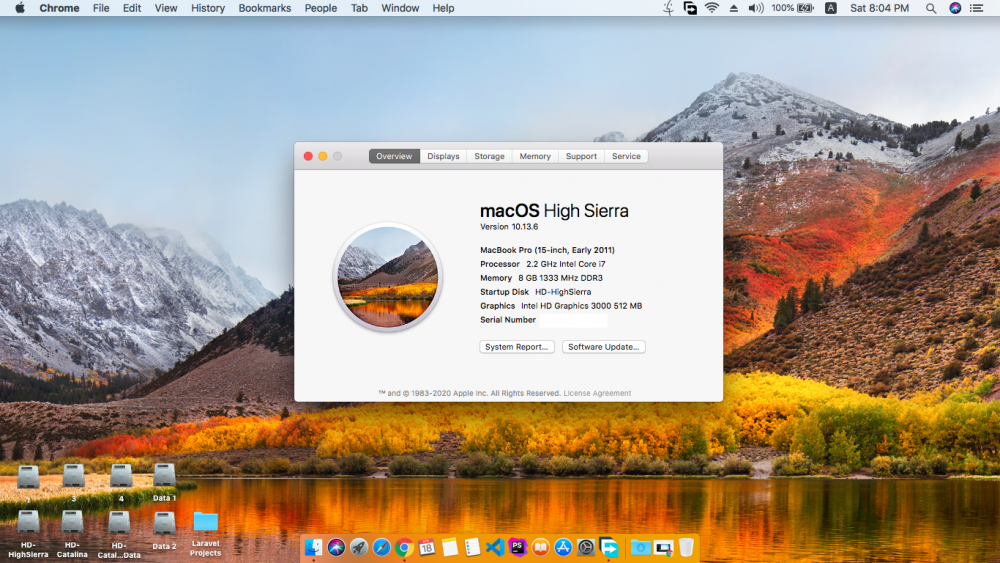
Task: Open the People menu
Action: click(x=321, y=8)
